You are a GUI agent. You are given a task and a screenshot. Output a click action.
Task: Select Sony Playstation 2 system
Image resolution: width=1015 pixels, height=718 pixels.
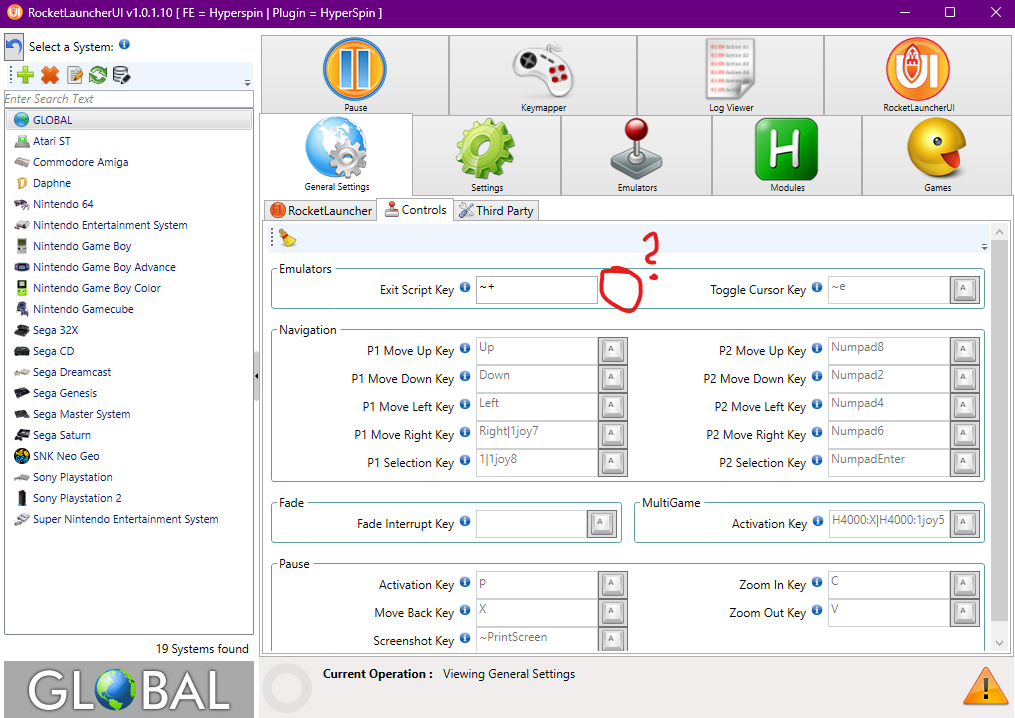click(129, 498)
